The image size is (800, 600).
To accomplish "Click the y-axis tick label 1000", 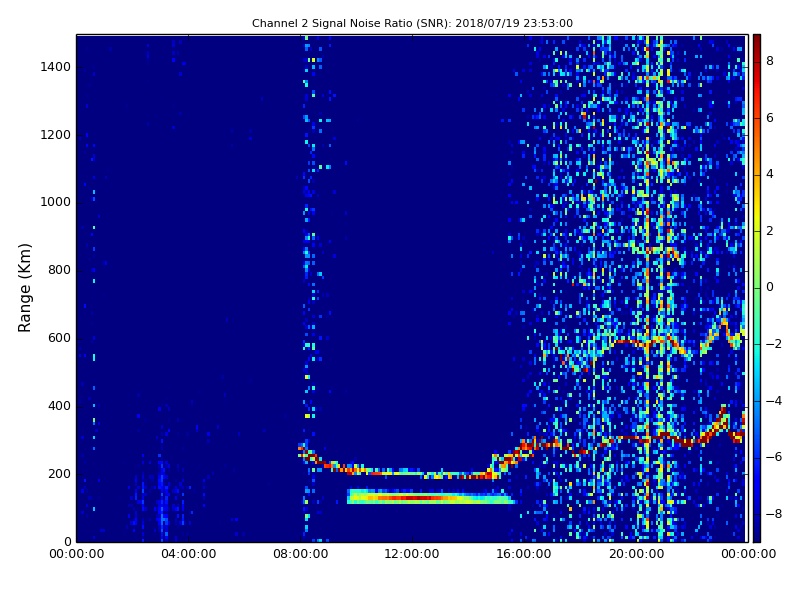I will 56,202.
